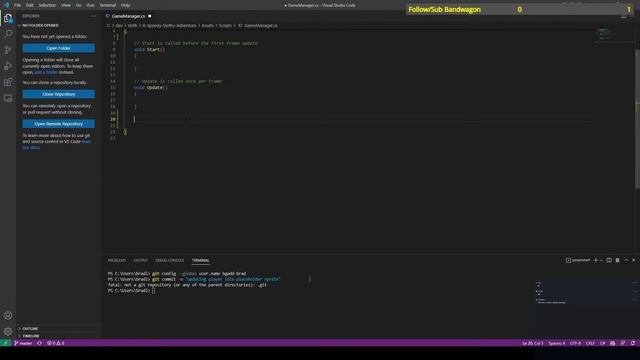Click the 'Assets' breadcrumb segment
640x360 pixels.
point(207,25)
